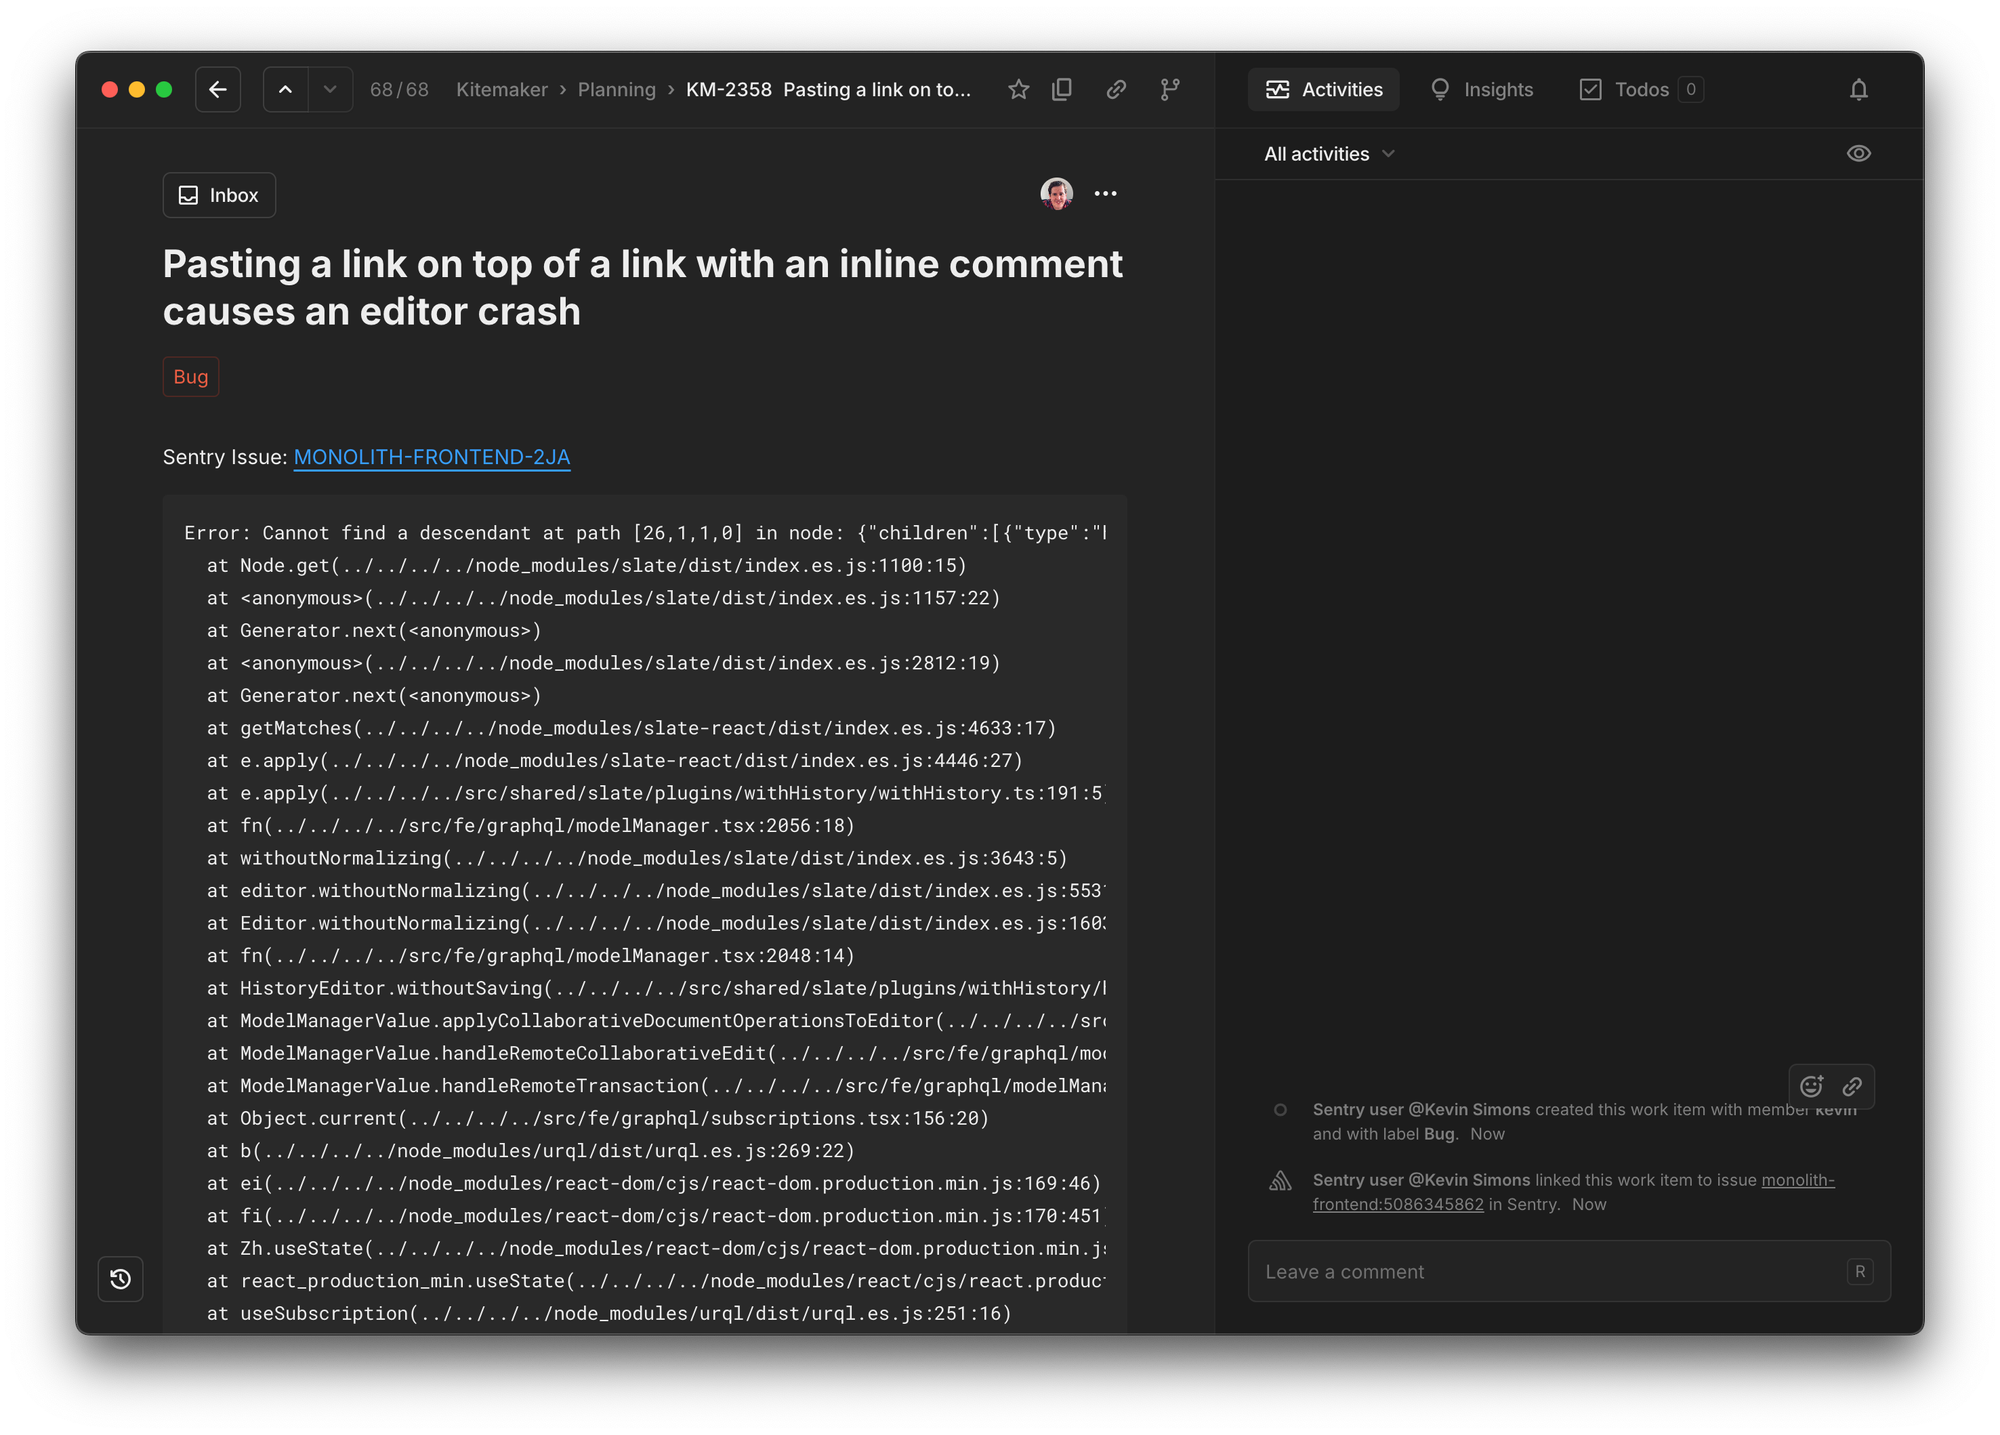Open notification bell settings

[1858, 90]
